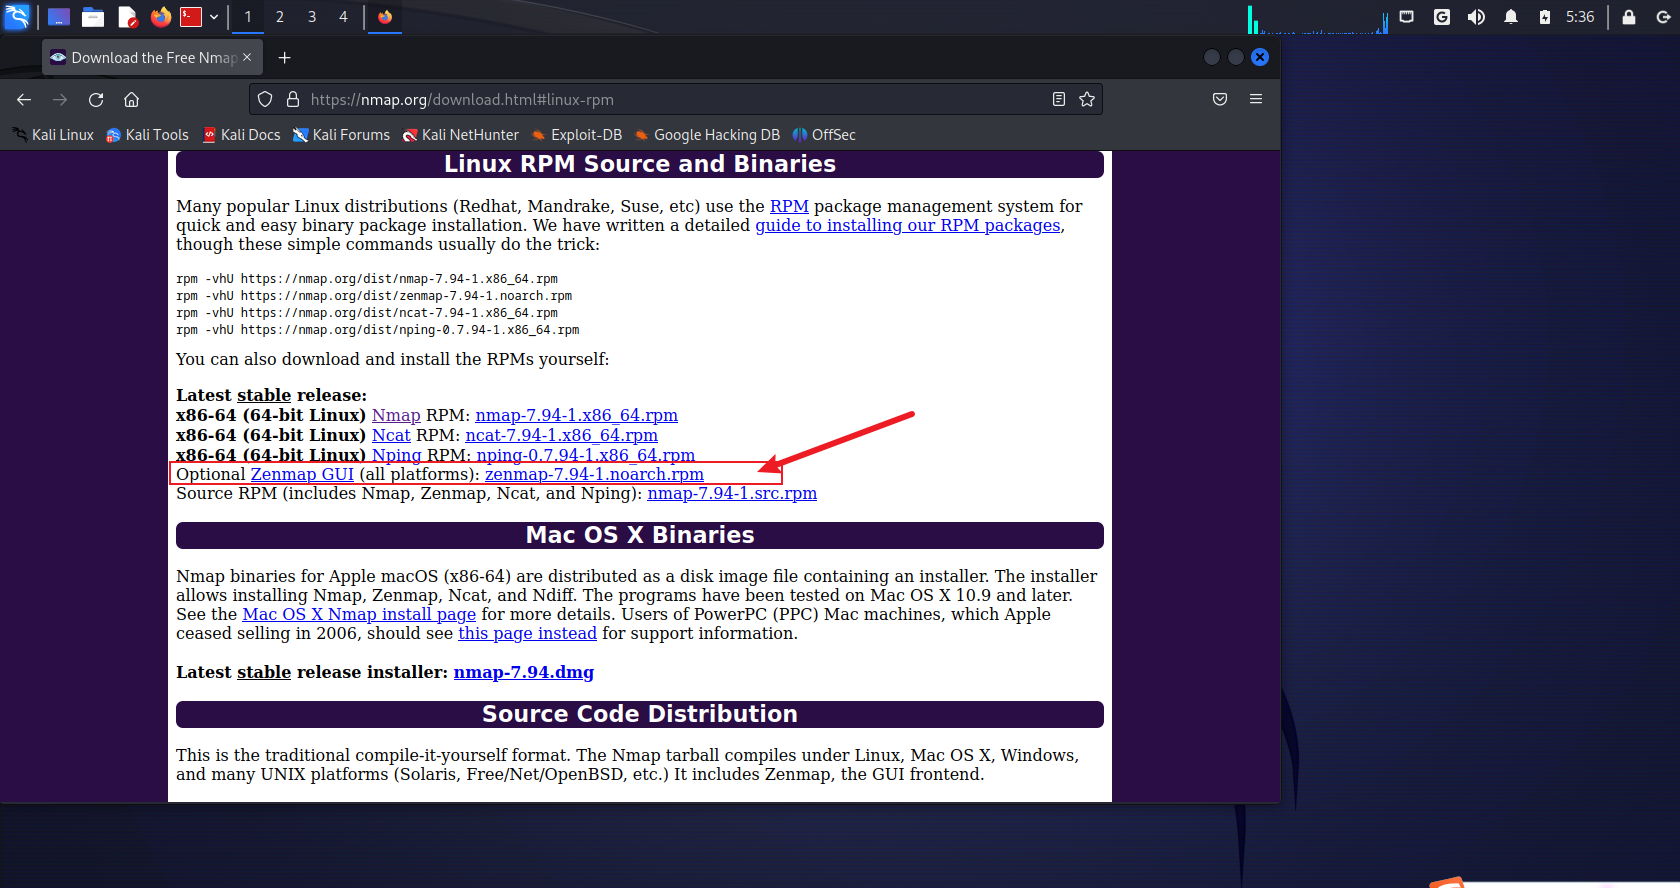
Task: Download ncat-7.94-1.x86_64.rpm
Action: coord(562,435)
